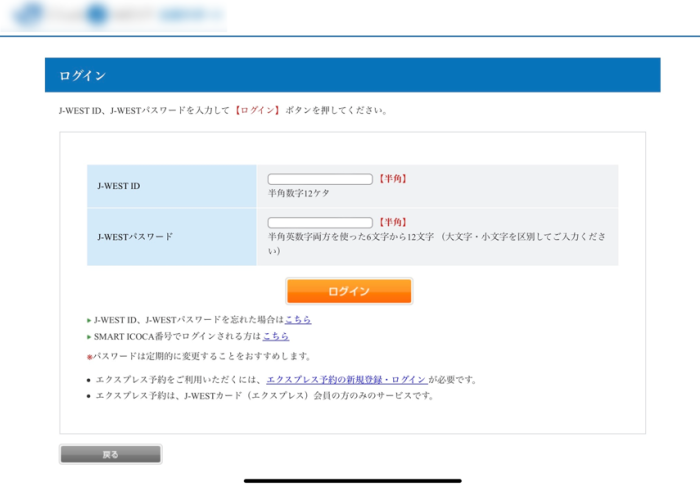The image size is (700, 487).
Task: Follow こちら link for SMART ICOCA login
Action: [276, 337]
